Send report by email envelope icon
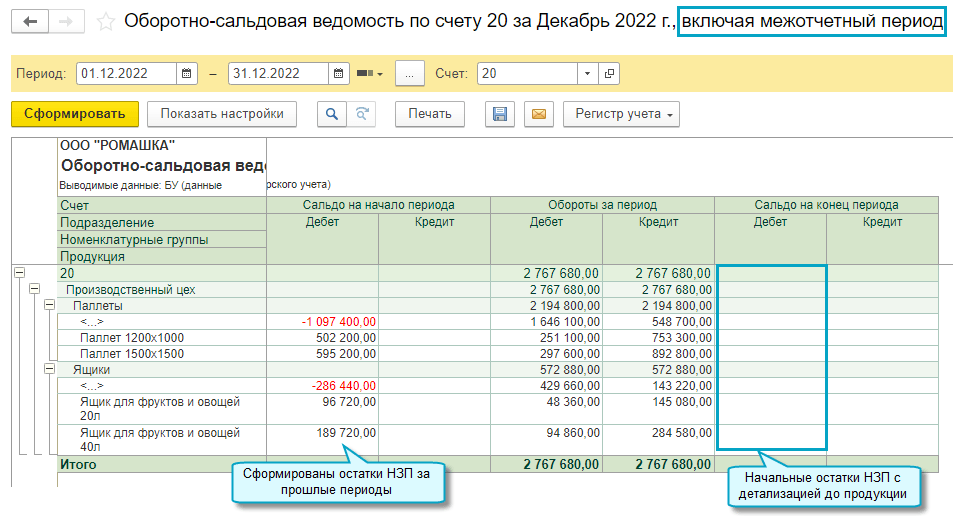953x516 pixels. point(538,114)
